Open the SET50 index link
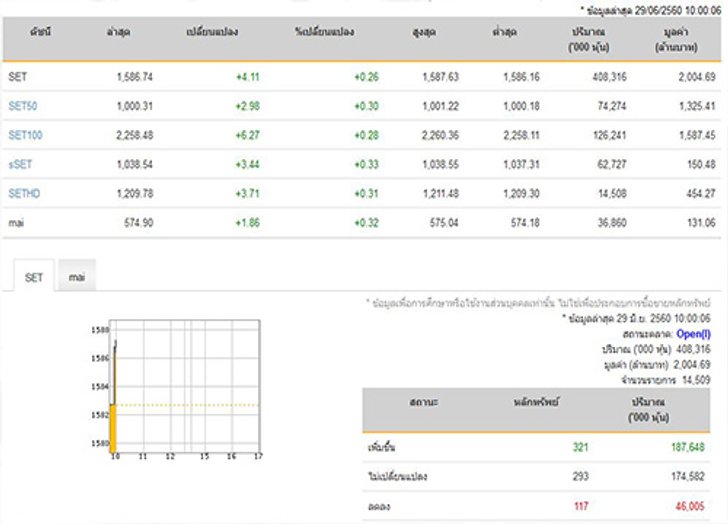The height and width of the screenshot is (524, 728). click(x=23, y=106)
